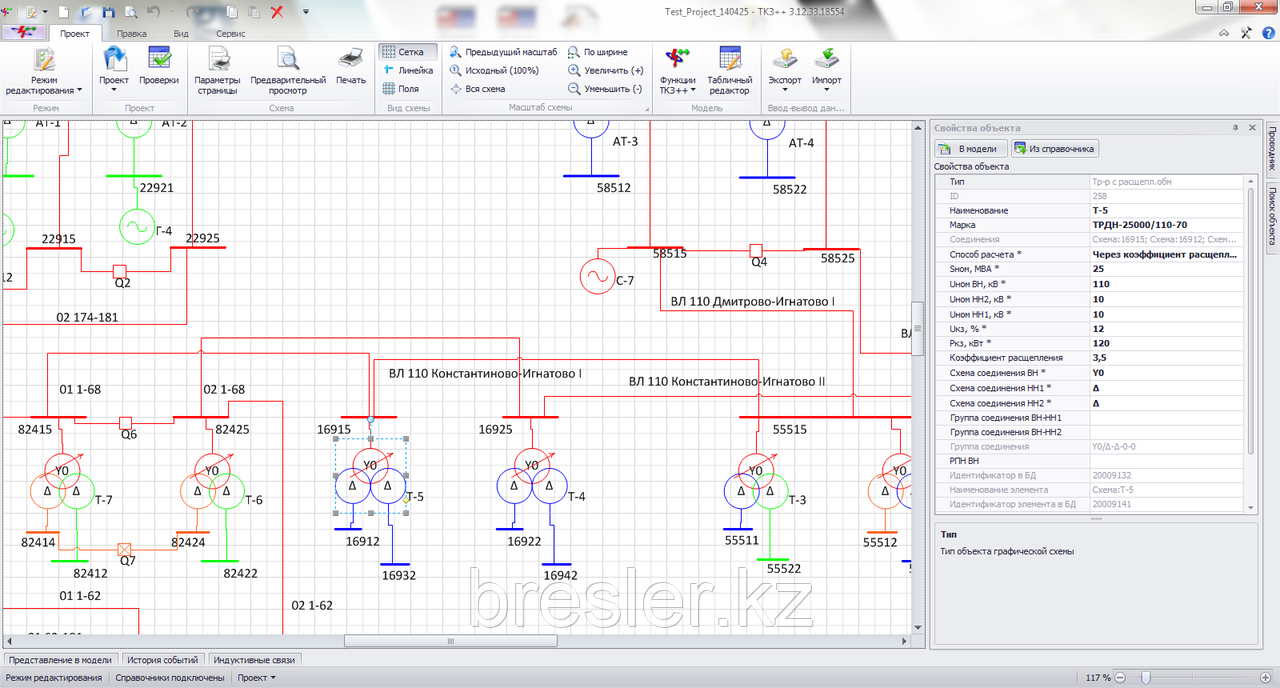
Task: Open Табличный редактор table editor
Action: click(x=729, y=70)
